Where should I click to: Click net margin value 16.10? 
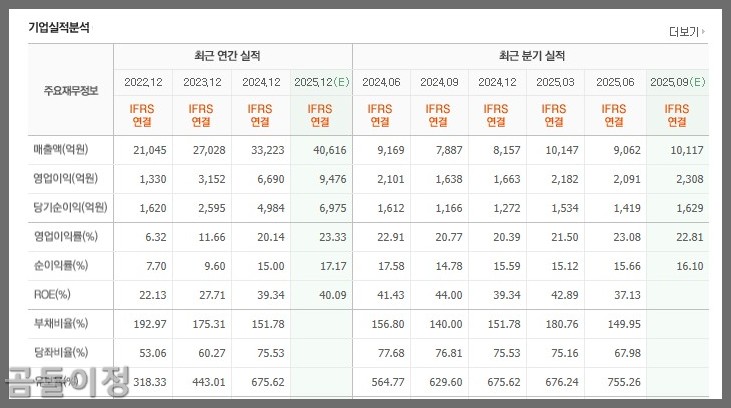(690, 266)
